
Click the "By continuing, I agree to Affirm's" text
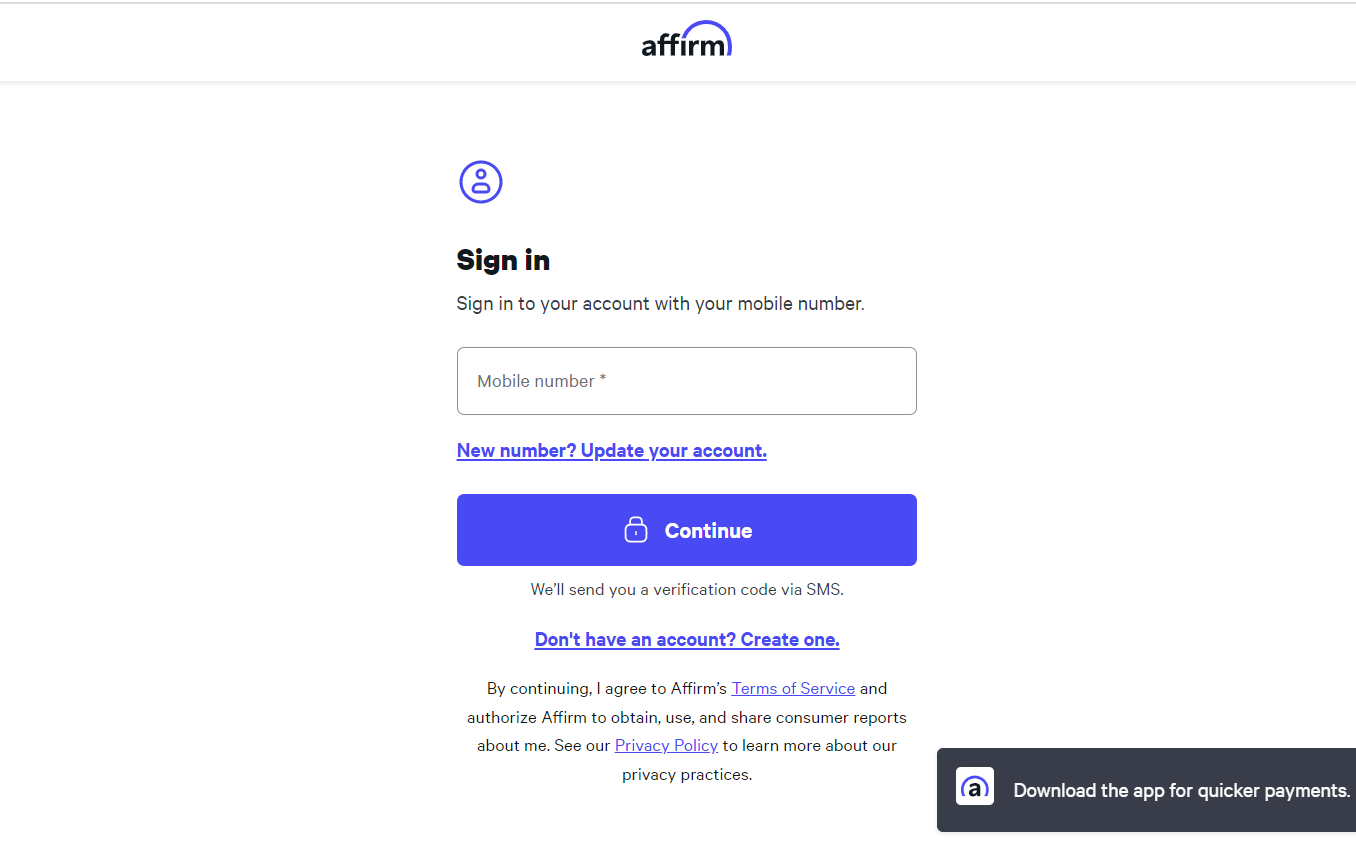coord(606,689)
